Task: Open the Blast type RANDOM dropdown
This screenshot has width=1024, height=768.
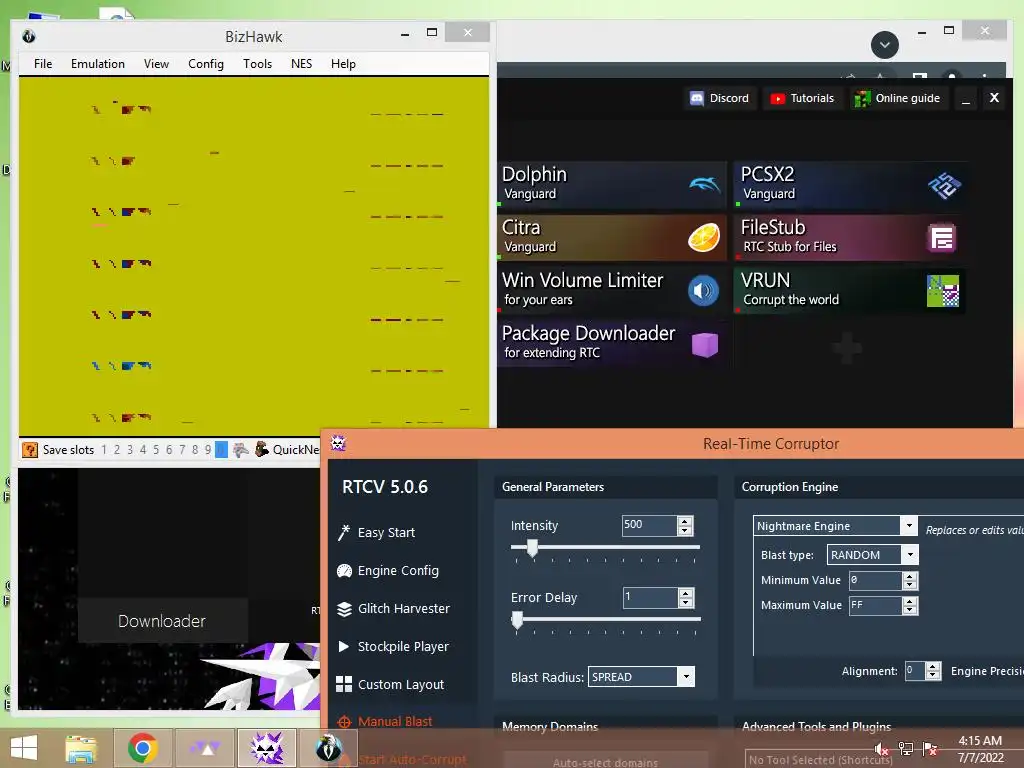Action: (910, 554)
